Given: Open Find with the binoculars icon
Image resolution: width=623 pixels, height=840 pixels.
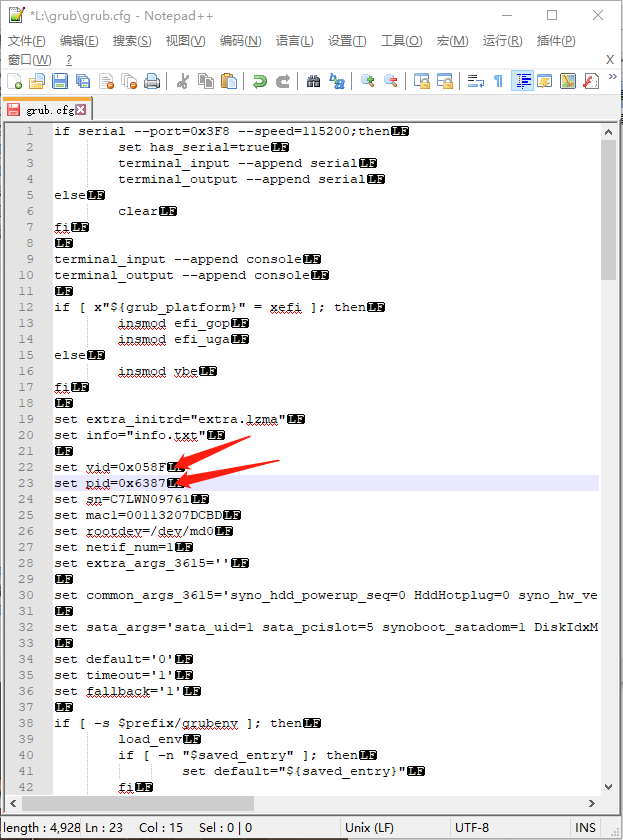Looking at the screenshot, I should click(313, 81).
